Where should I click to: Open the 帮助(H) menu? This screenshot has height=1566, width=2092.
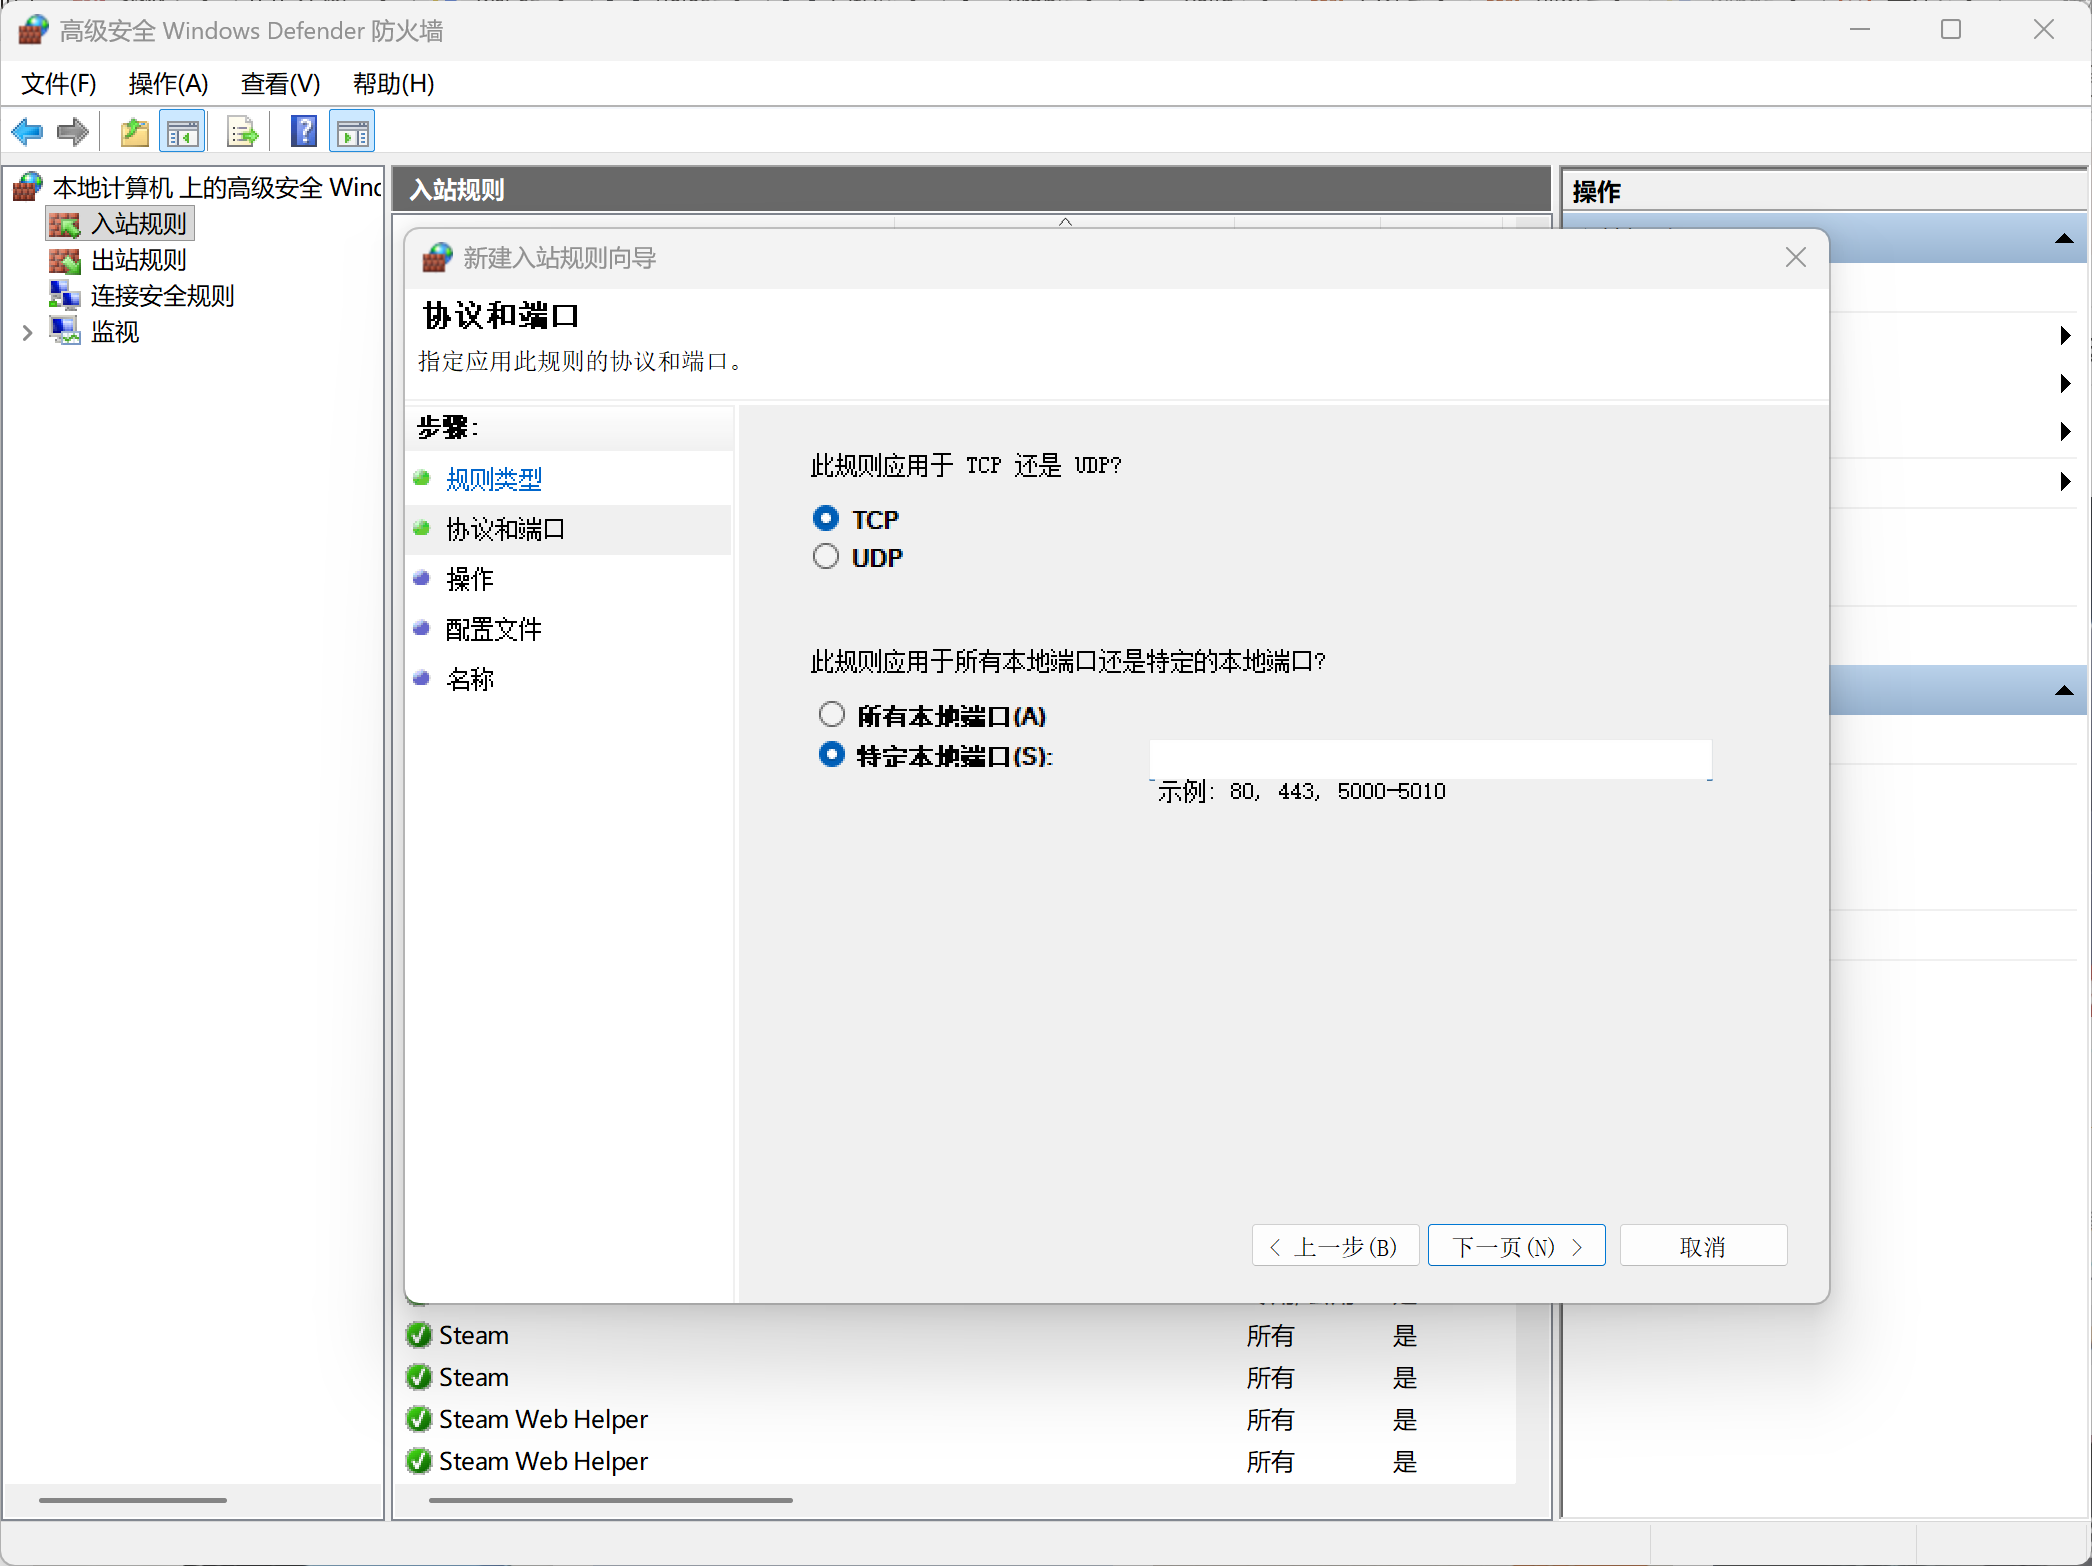tap(394, 83)
